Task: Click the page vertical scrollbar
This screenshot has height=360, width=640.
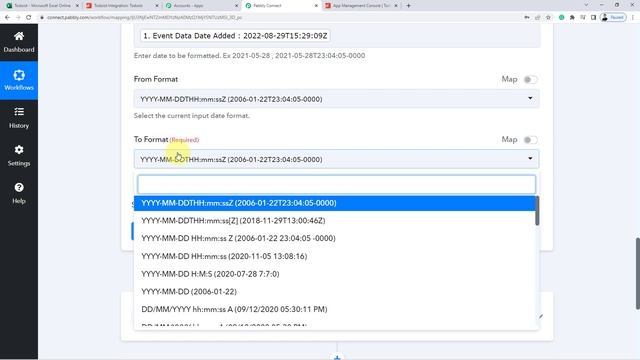Action: click(637, 273)
